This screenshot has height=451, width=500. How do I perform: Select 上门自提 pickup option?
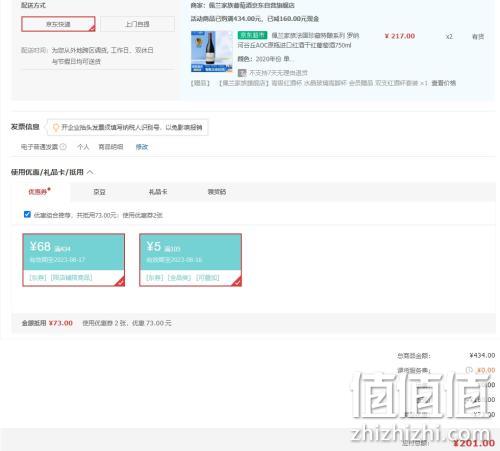click(x=137, y=24)
